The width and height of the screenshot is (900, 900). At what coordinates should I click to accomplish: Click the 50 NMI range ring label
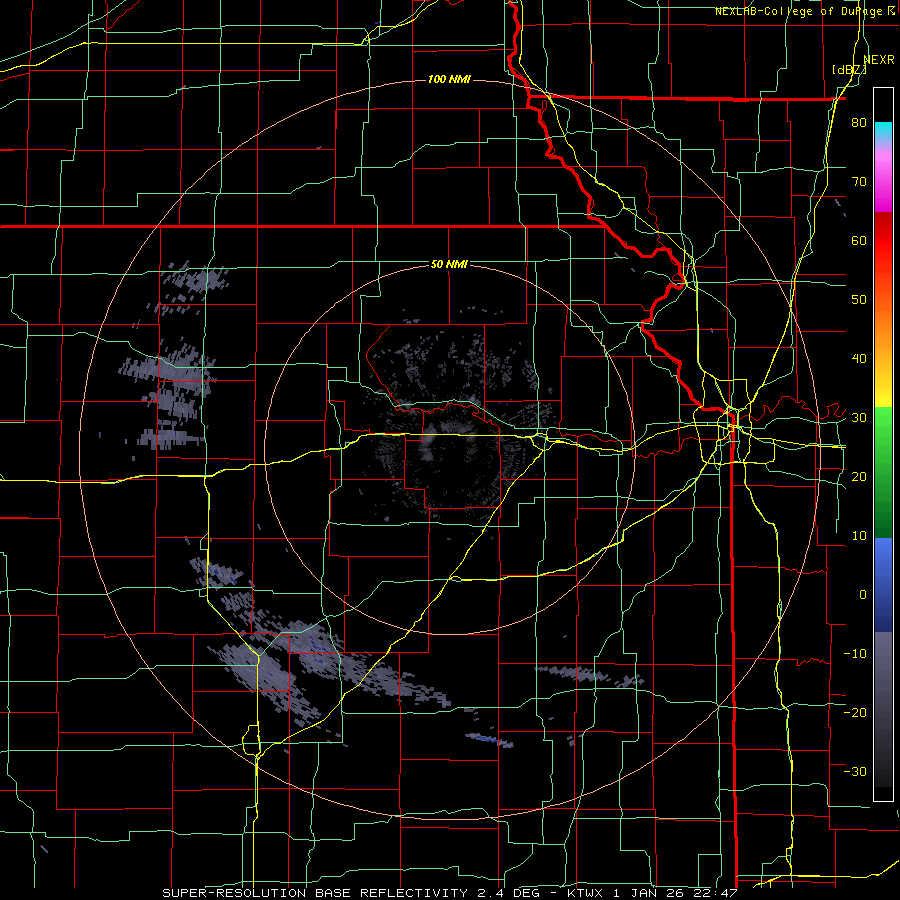pyautogui.click(x=449, y=264)
